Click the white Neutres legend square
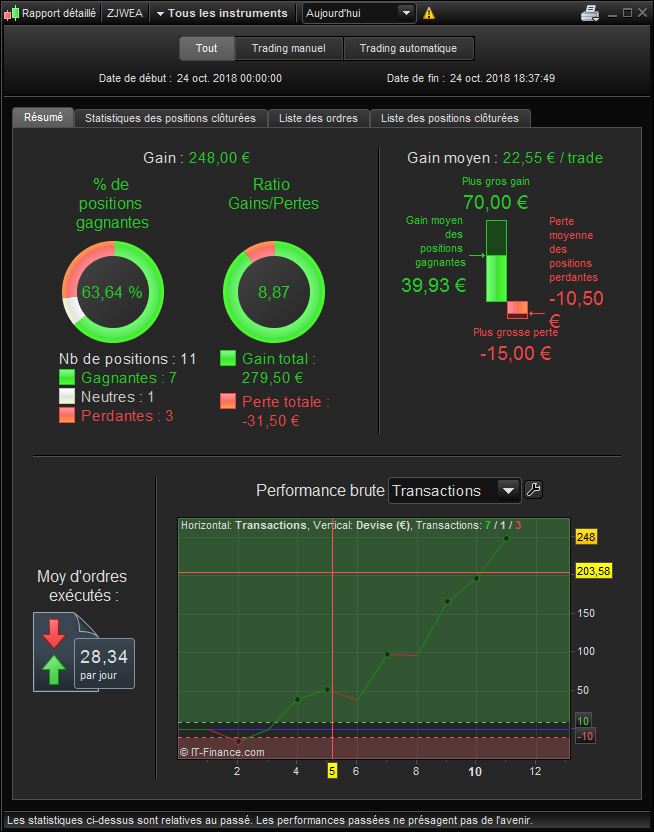The height and width of the screenshot is (832, 654). point(67,396)
